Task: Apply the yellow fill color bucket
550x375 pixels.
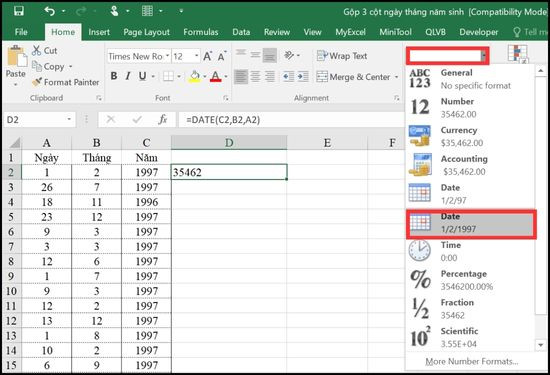Action: tap(195, 76)
